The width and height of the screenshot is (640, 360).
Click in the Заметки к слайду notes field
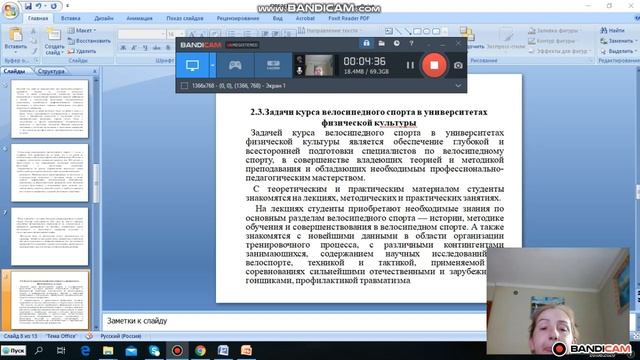(x=294, y=321)
